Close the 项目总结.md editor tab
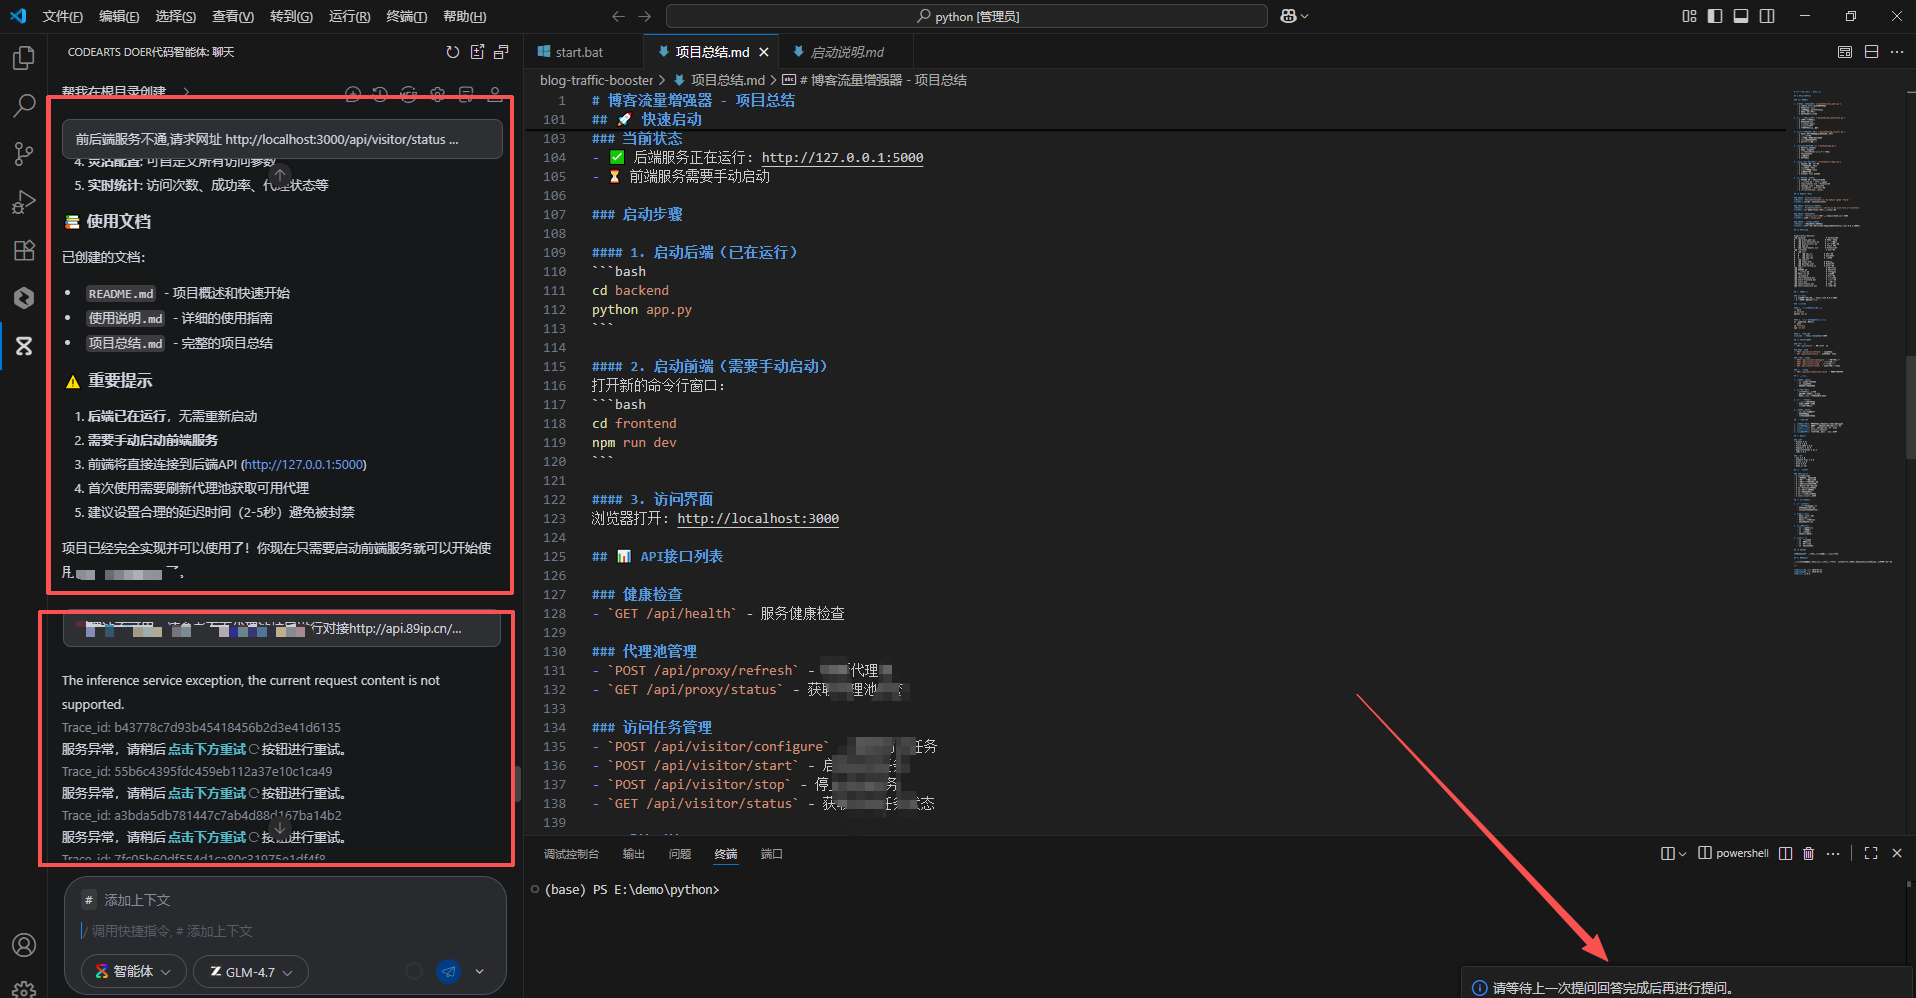The width and height of the screenshot is (1916, 998). point(764,52)
